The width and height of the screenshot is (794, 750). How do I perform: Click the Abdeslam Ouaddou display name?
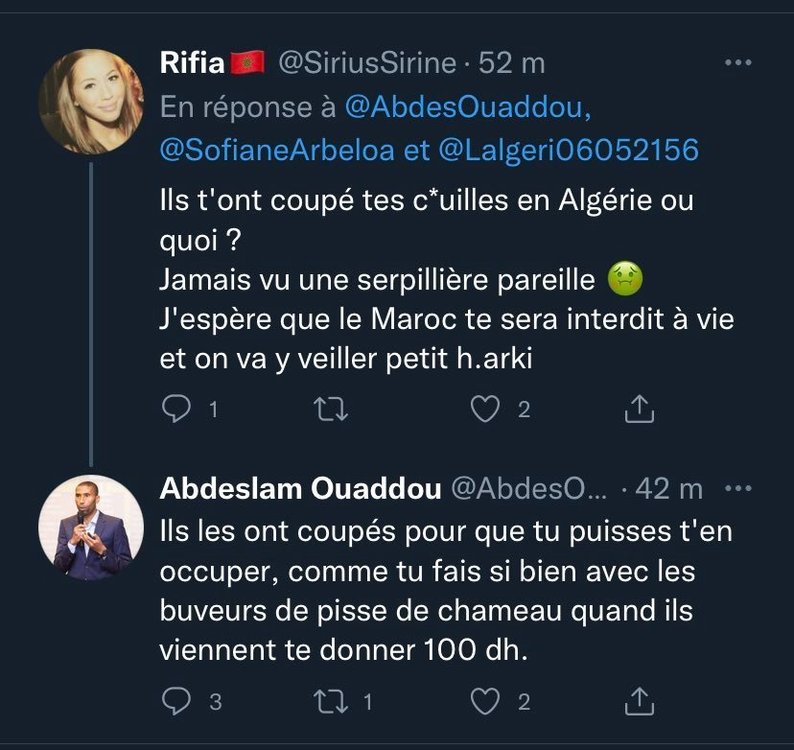coord(300,489)
